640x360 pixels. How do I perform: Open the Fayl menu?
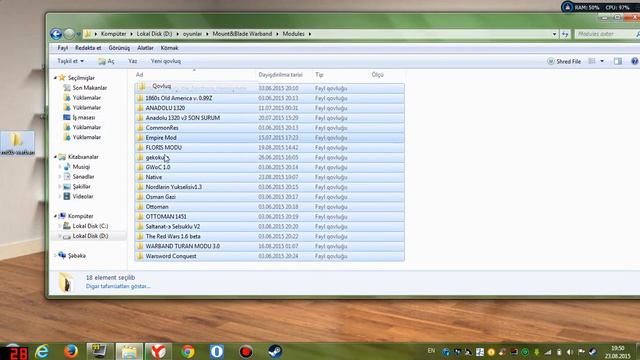pyautogui.click(x=62, y=48)
